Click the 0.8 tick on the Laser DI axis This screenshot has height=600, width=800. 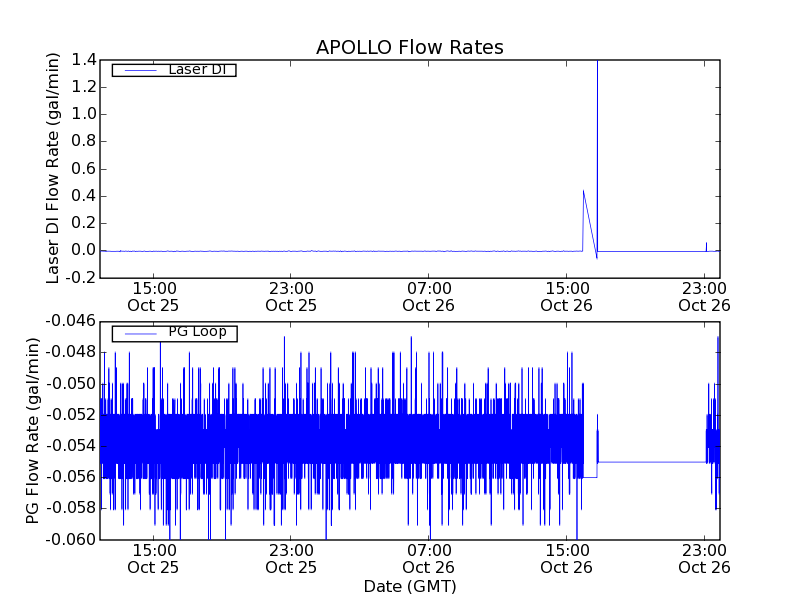click(x=84, y=141)
